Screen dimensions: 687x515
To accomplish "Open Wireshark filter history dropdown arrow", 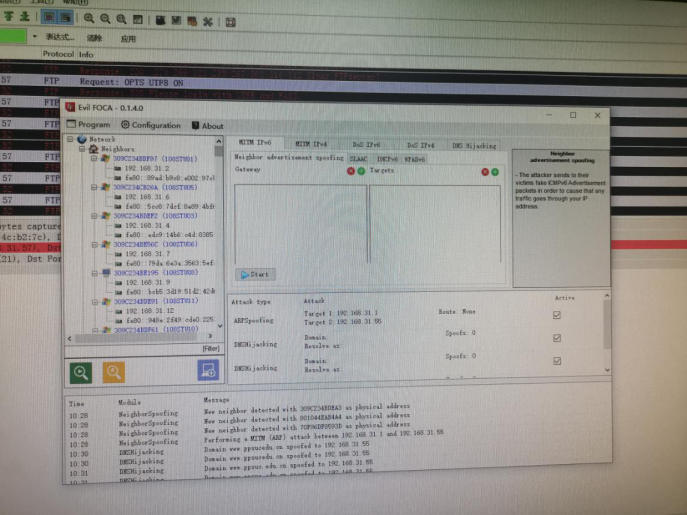I will pos(35,36).
